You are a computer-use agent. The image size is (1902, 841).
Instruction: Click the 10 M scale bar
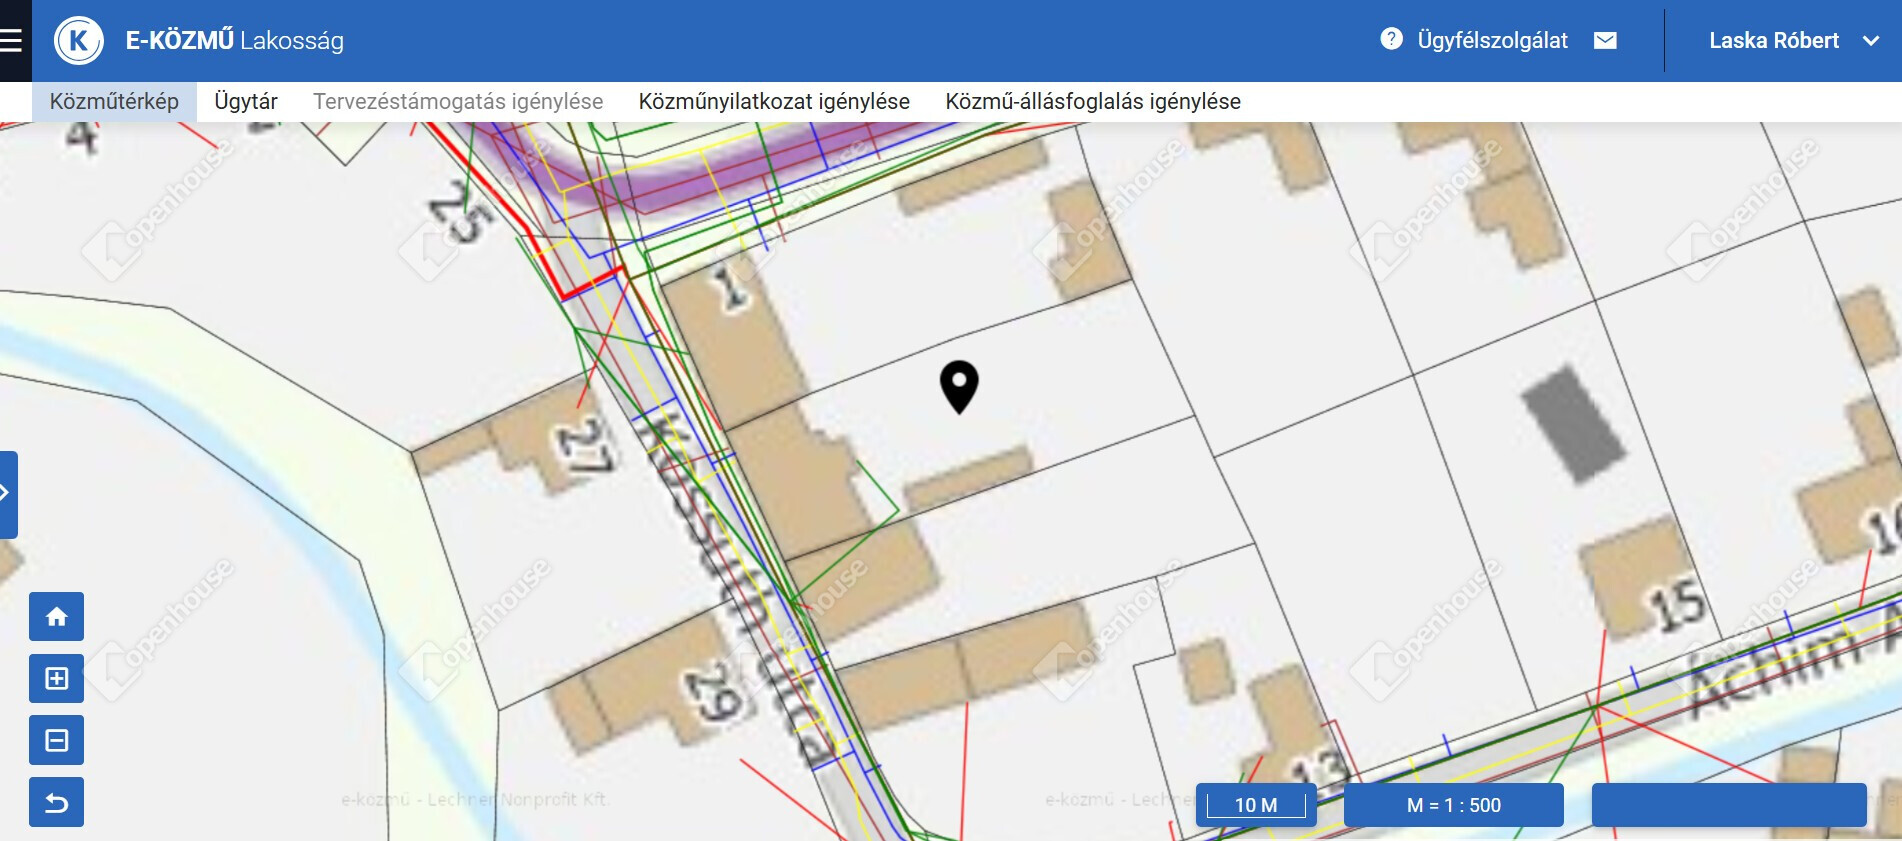[x=1256, y=805]
